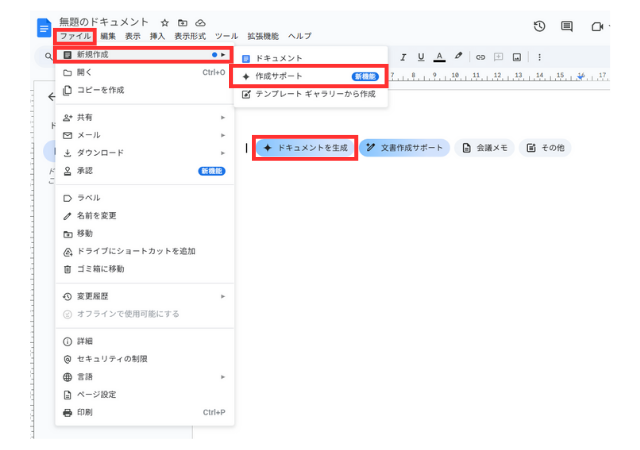Screen dimensions: 640x450
Task: Choose テンプレート ギャラリーから作成
Action: [308, 93]
